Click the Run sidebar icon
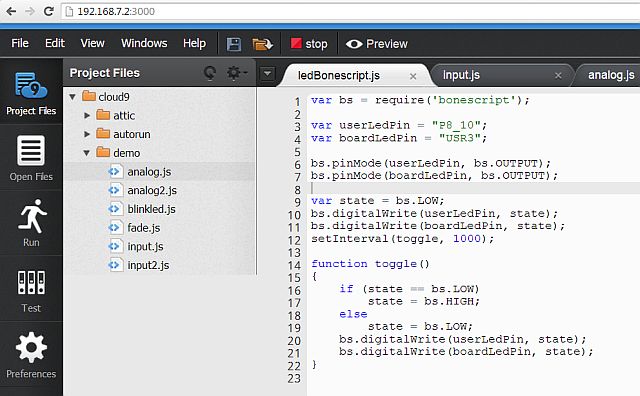Screen dimensions: 640x396 point(31,223)
